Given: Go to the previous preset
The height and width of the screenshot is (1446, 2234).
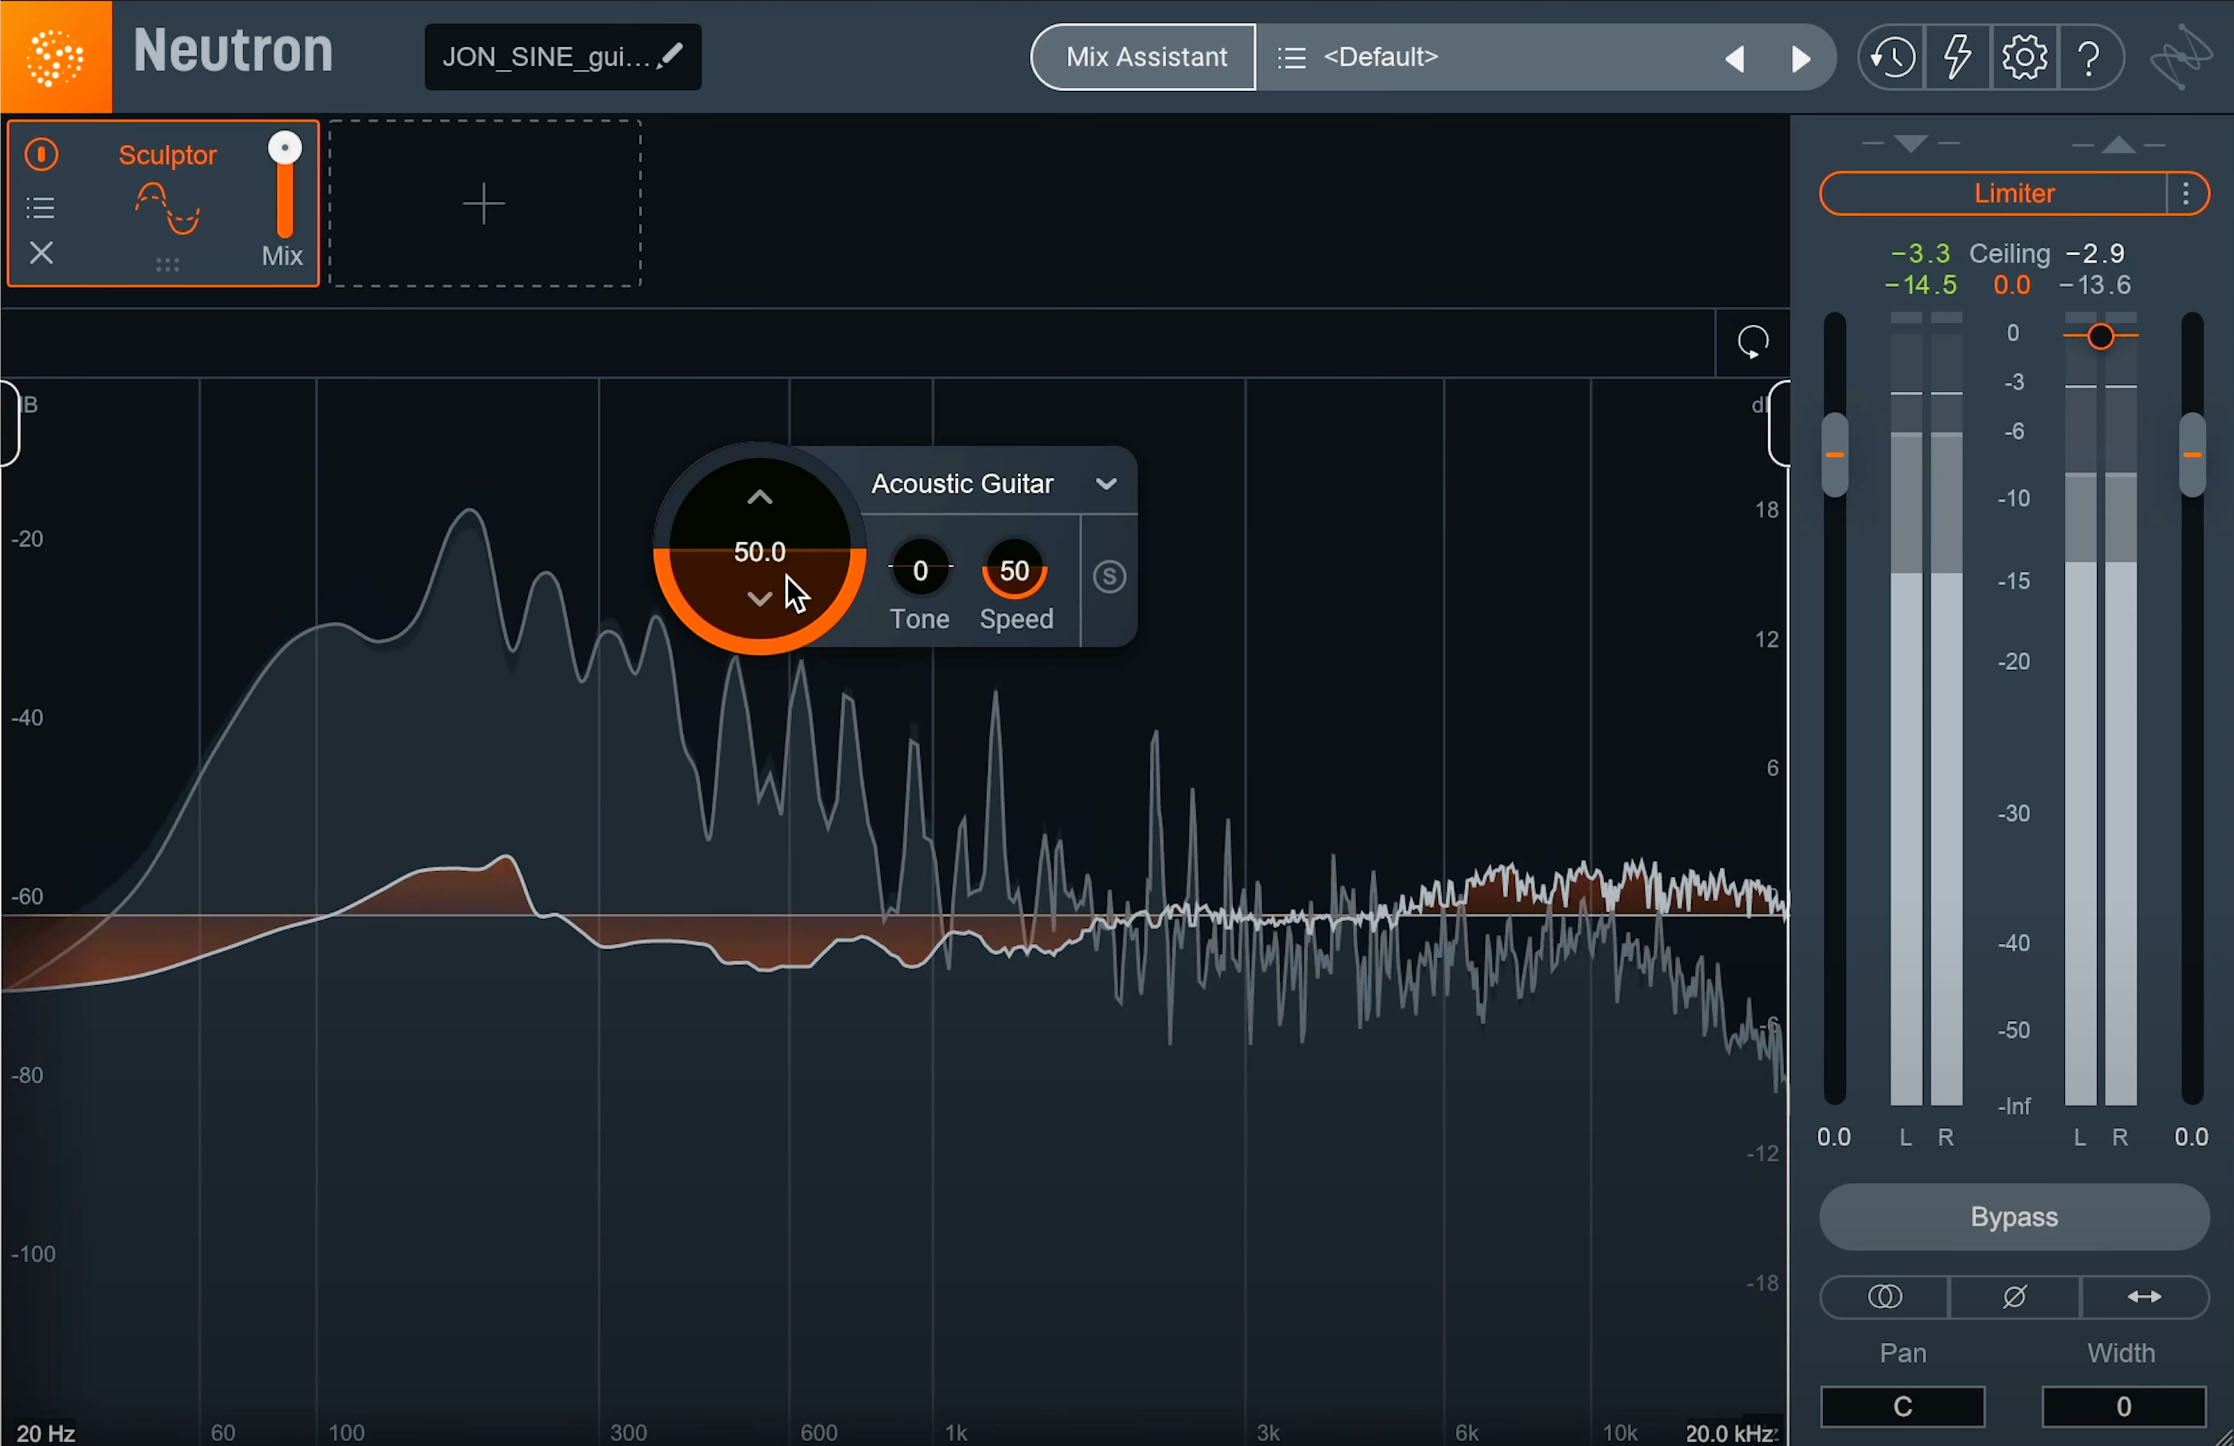Looking at the screenshot, I should coord(1735,59).
